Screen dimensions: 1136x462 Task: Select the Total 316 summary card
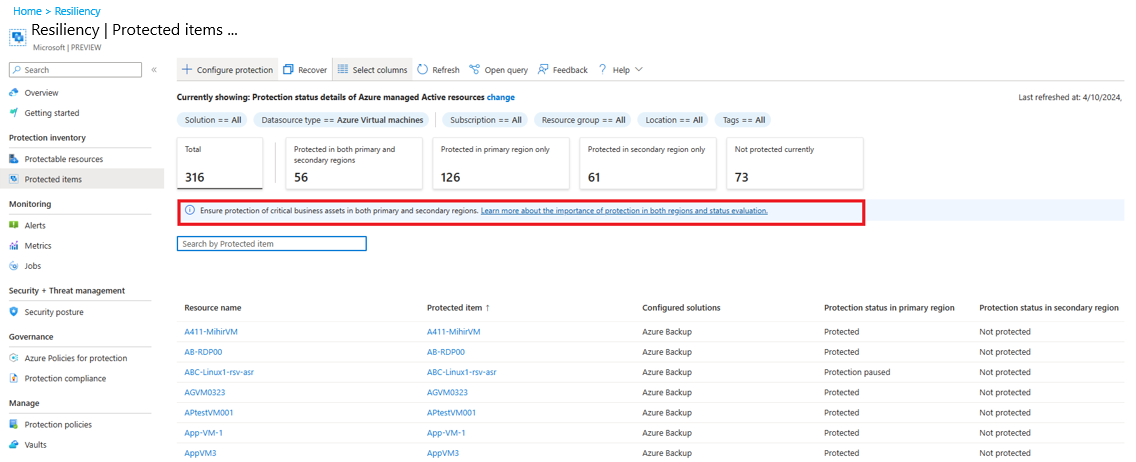pos(220,163)
